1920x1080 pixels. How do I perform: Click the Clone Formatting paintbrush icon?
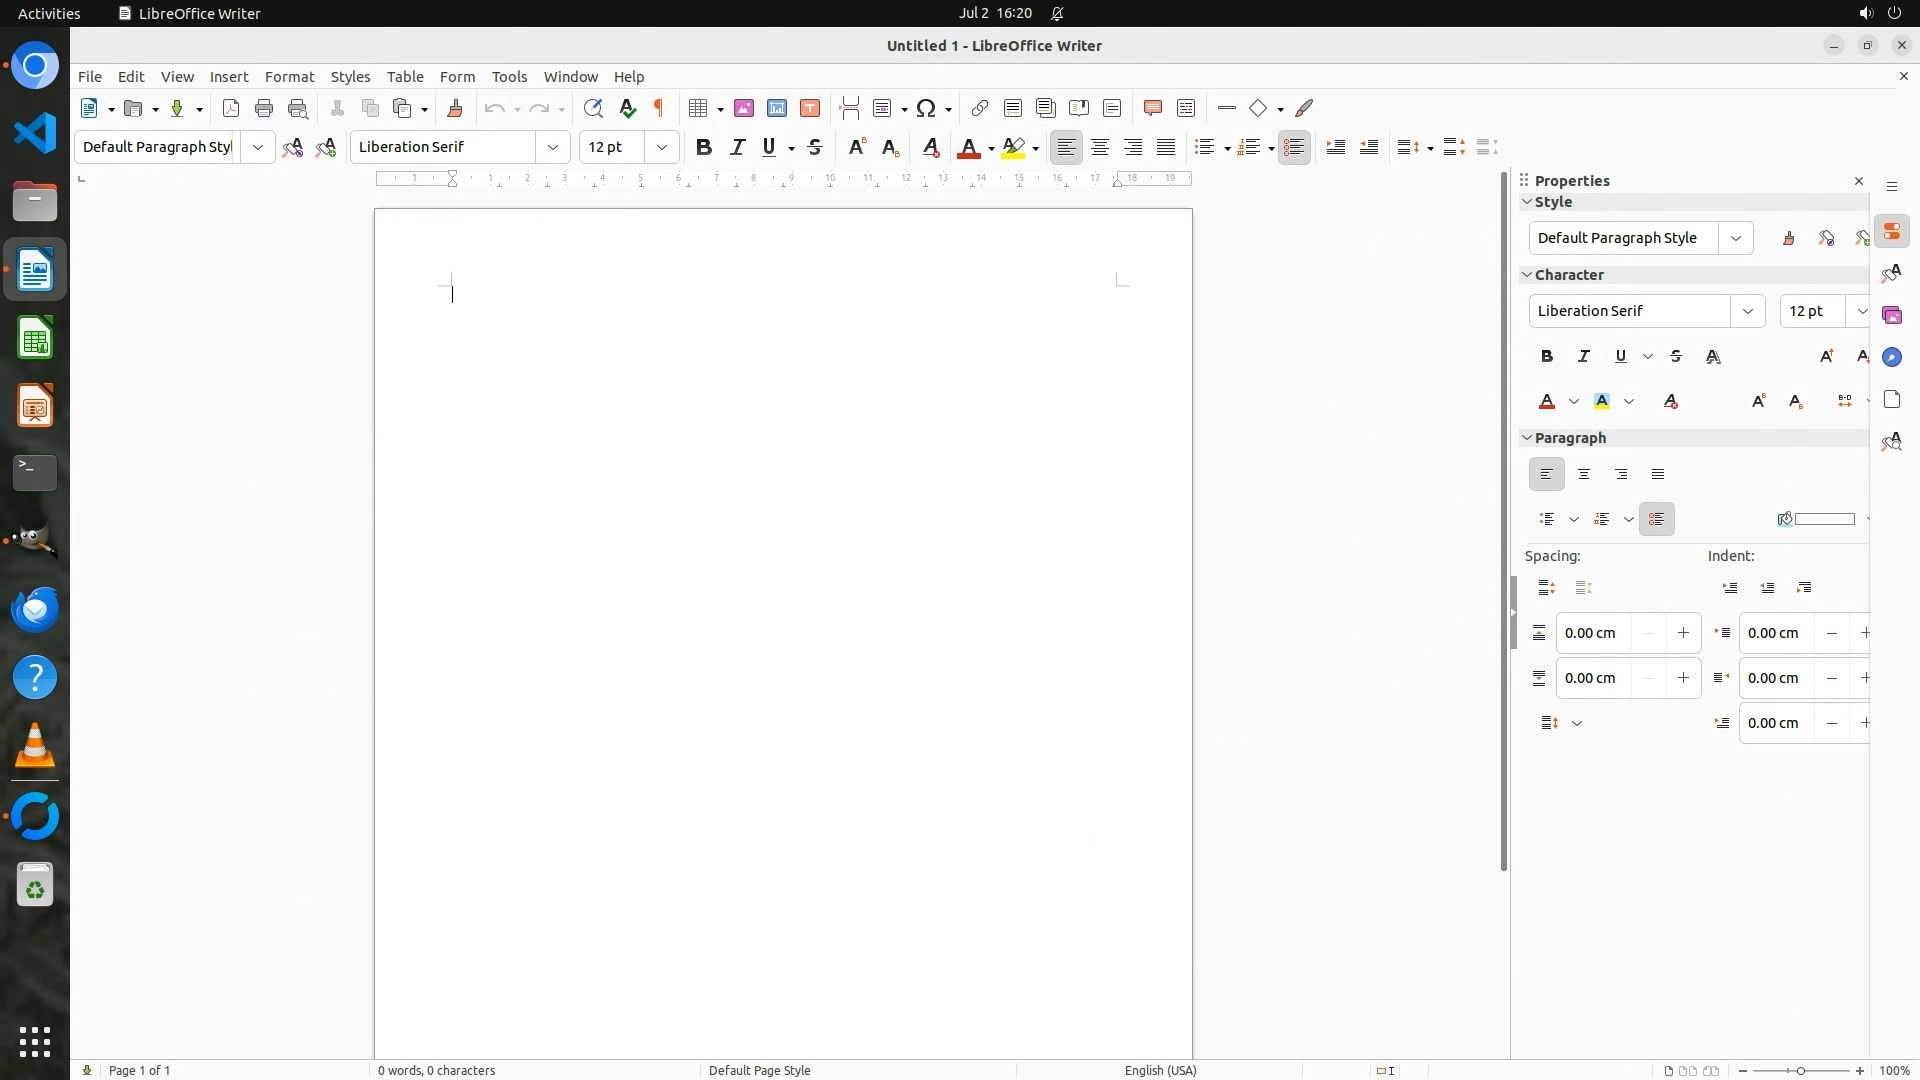(455, 108)
